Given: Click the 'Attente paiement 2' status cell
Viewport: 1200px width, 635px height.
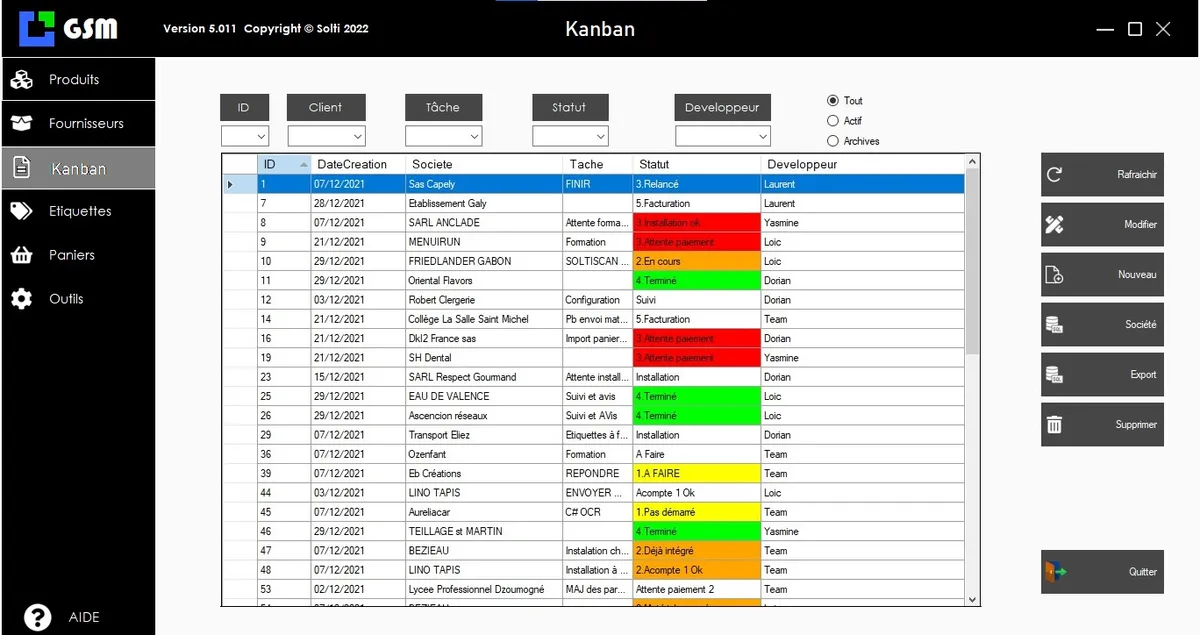Looking at the screenshot, I should 696,589.
